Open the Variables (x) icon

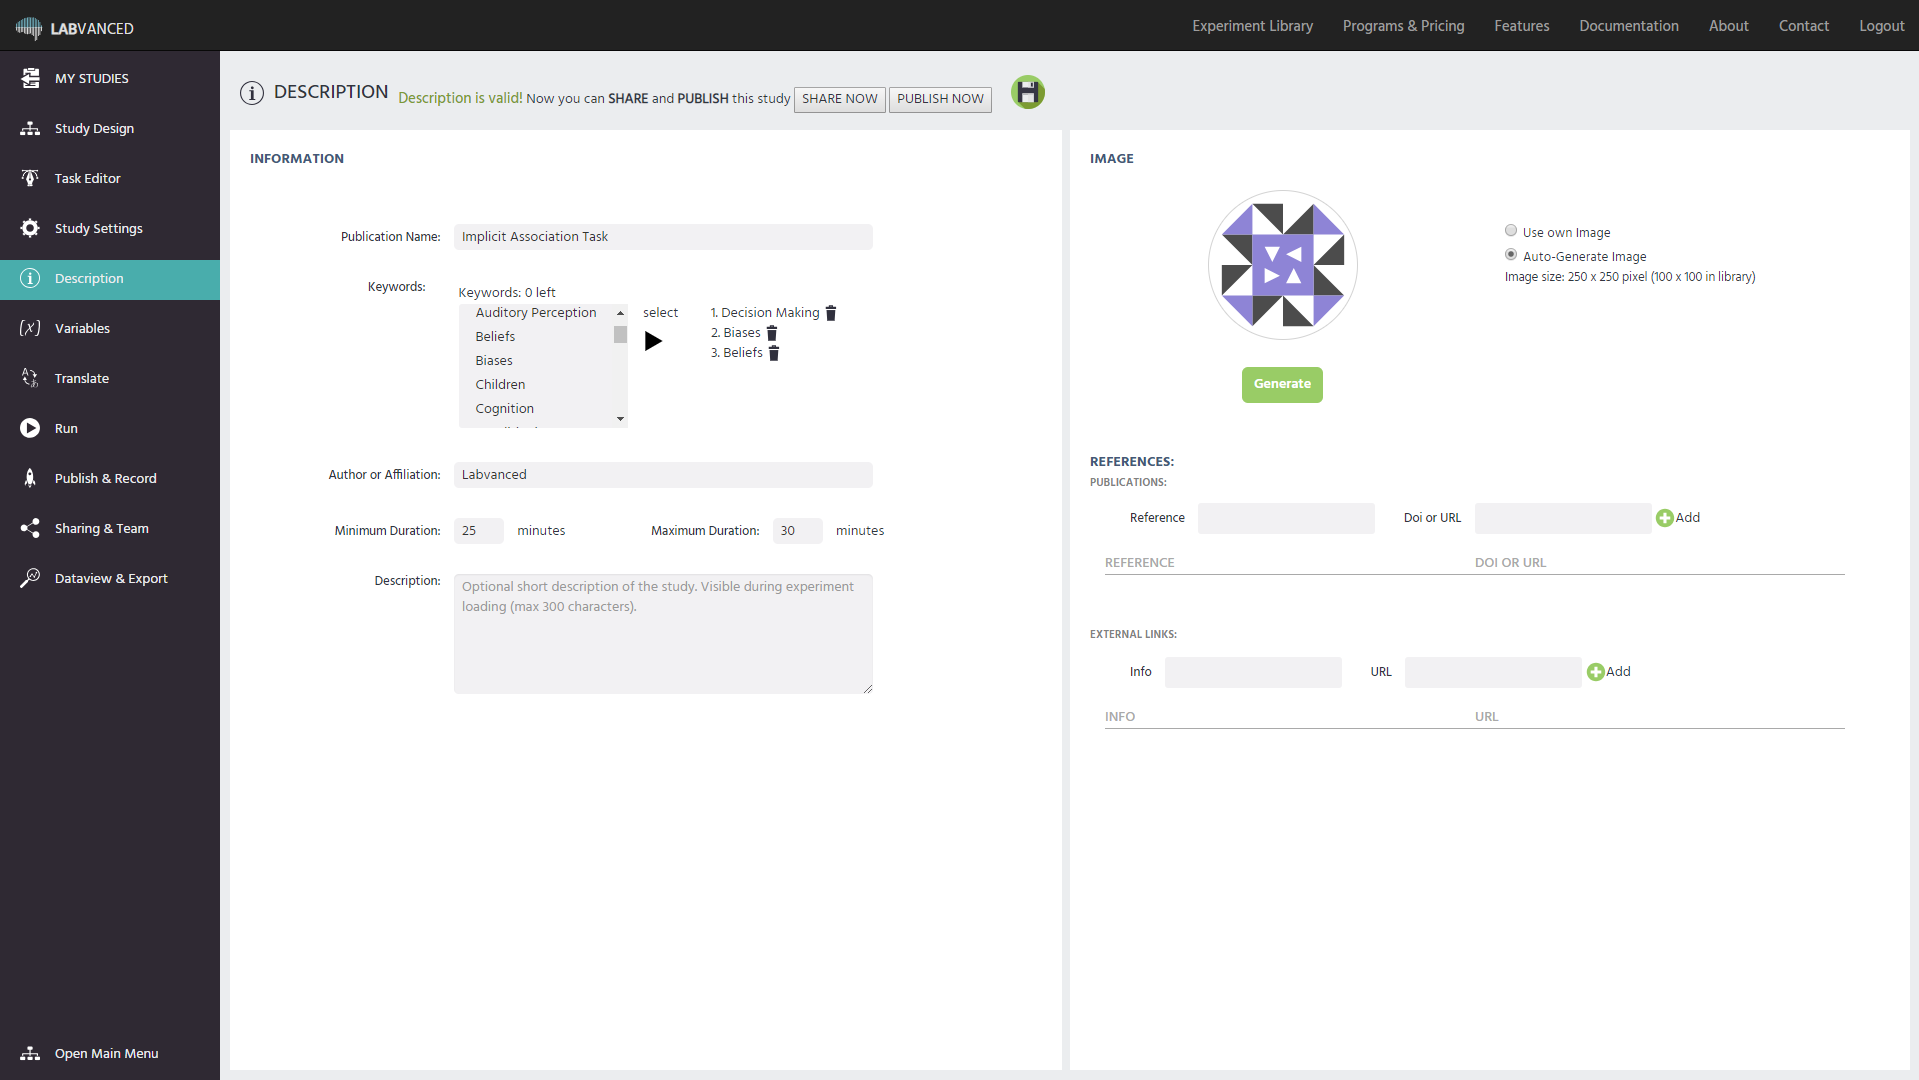pos(30,328)
